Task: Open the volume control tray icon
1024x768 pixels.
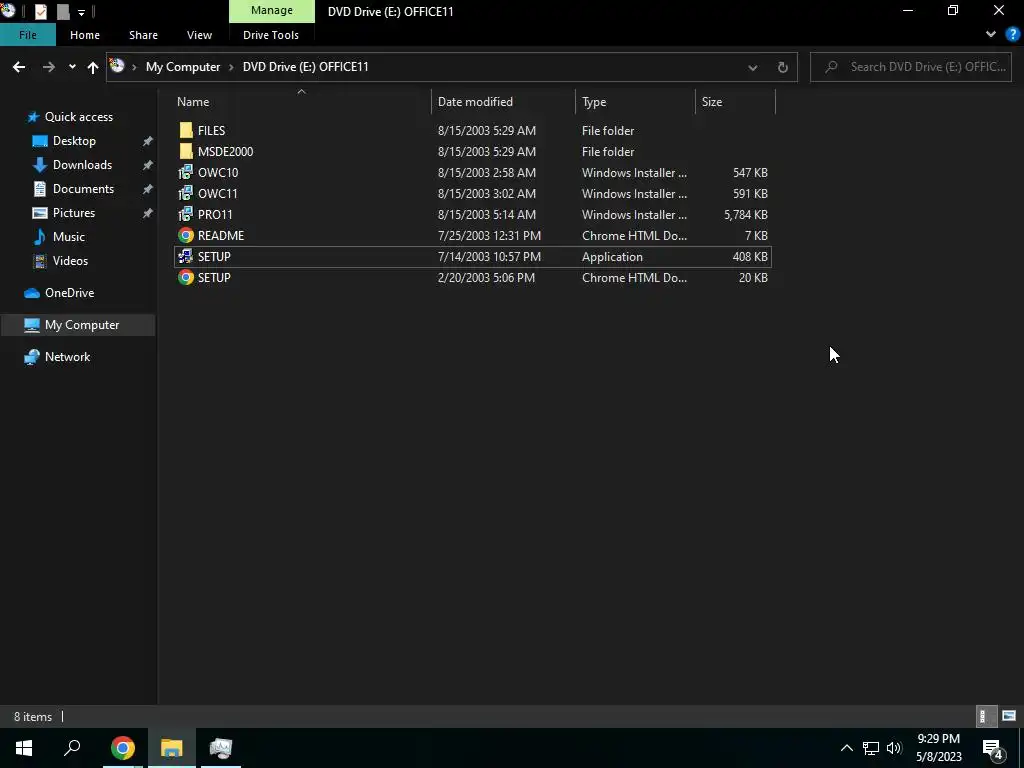Action: click(x=894, y=748)
